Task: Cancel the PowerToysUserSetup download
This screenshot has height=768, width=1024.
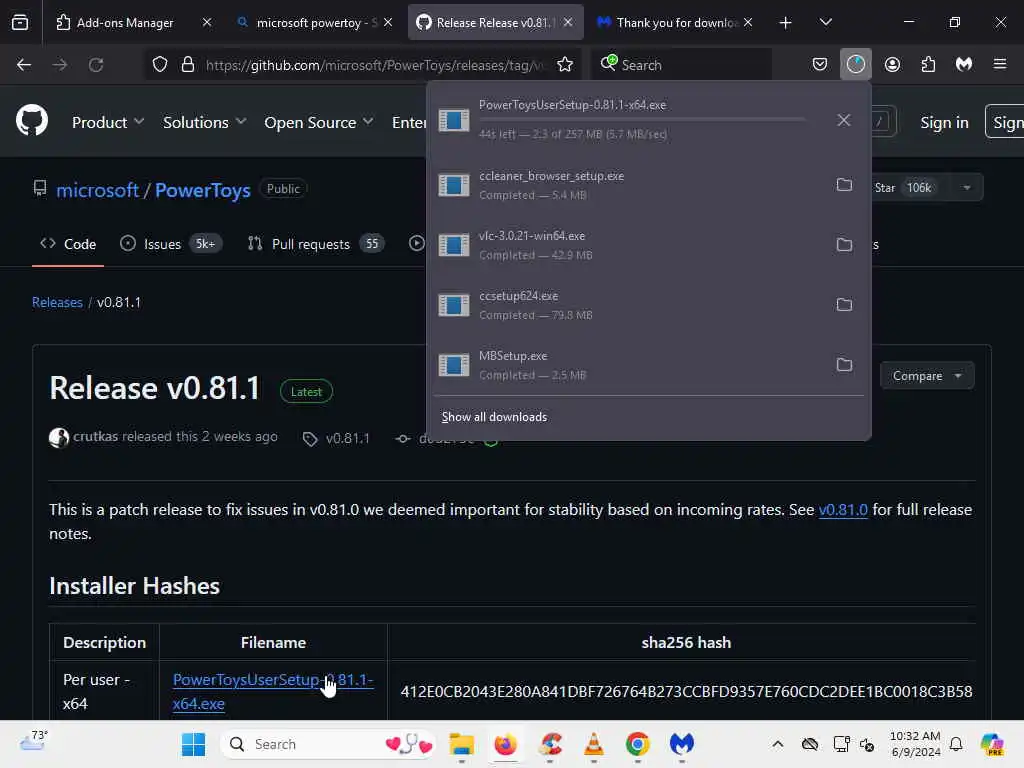Action: tap(844, 120)
